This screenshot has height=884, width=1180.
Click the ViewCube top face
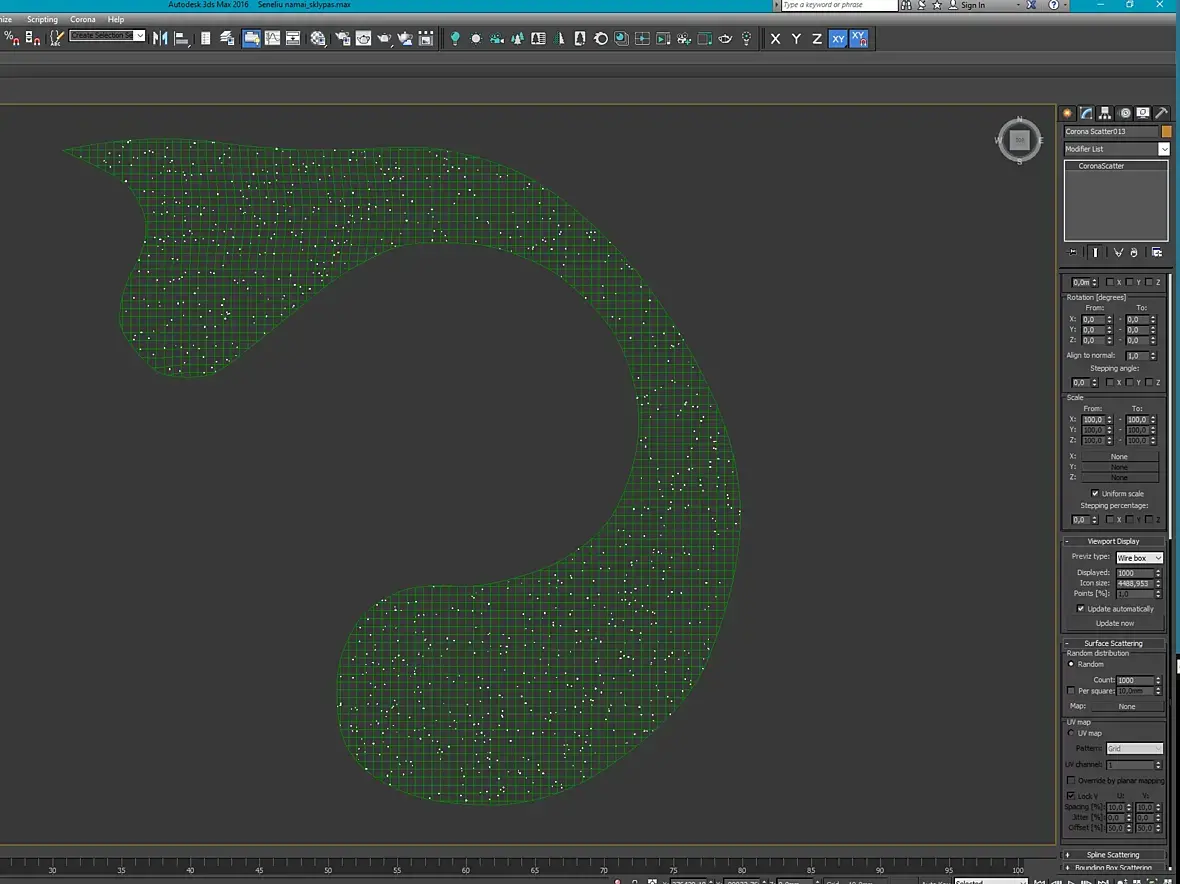point(1020,140)
